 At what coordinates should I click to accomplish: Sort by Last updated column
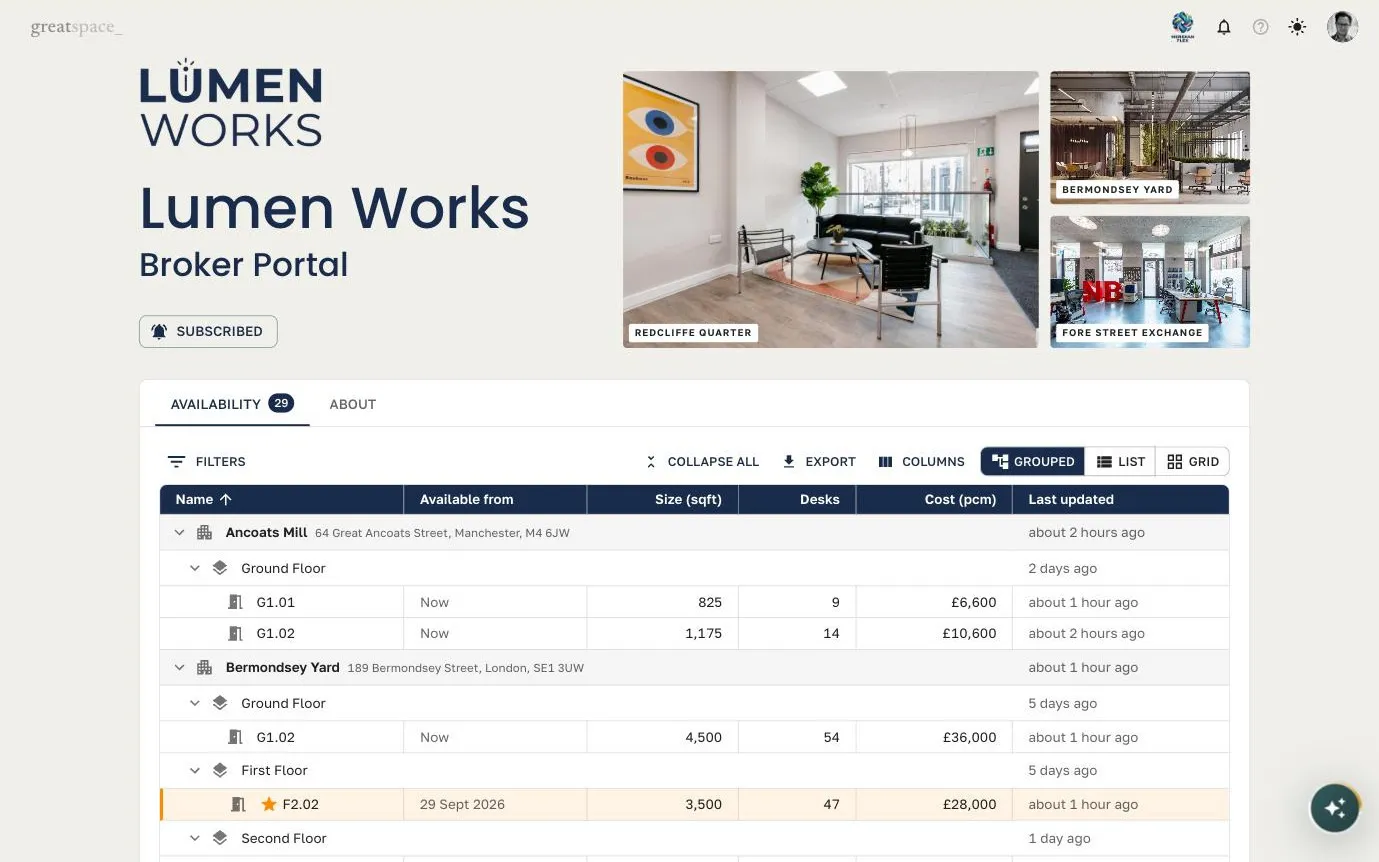[x=1121, y=499]
